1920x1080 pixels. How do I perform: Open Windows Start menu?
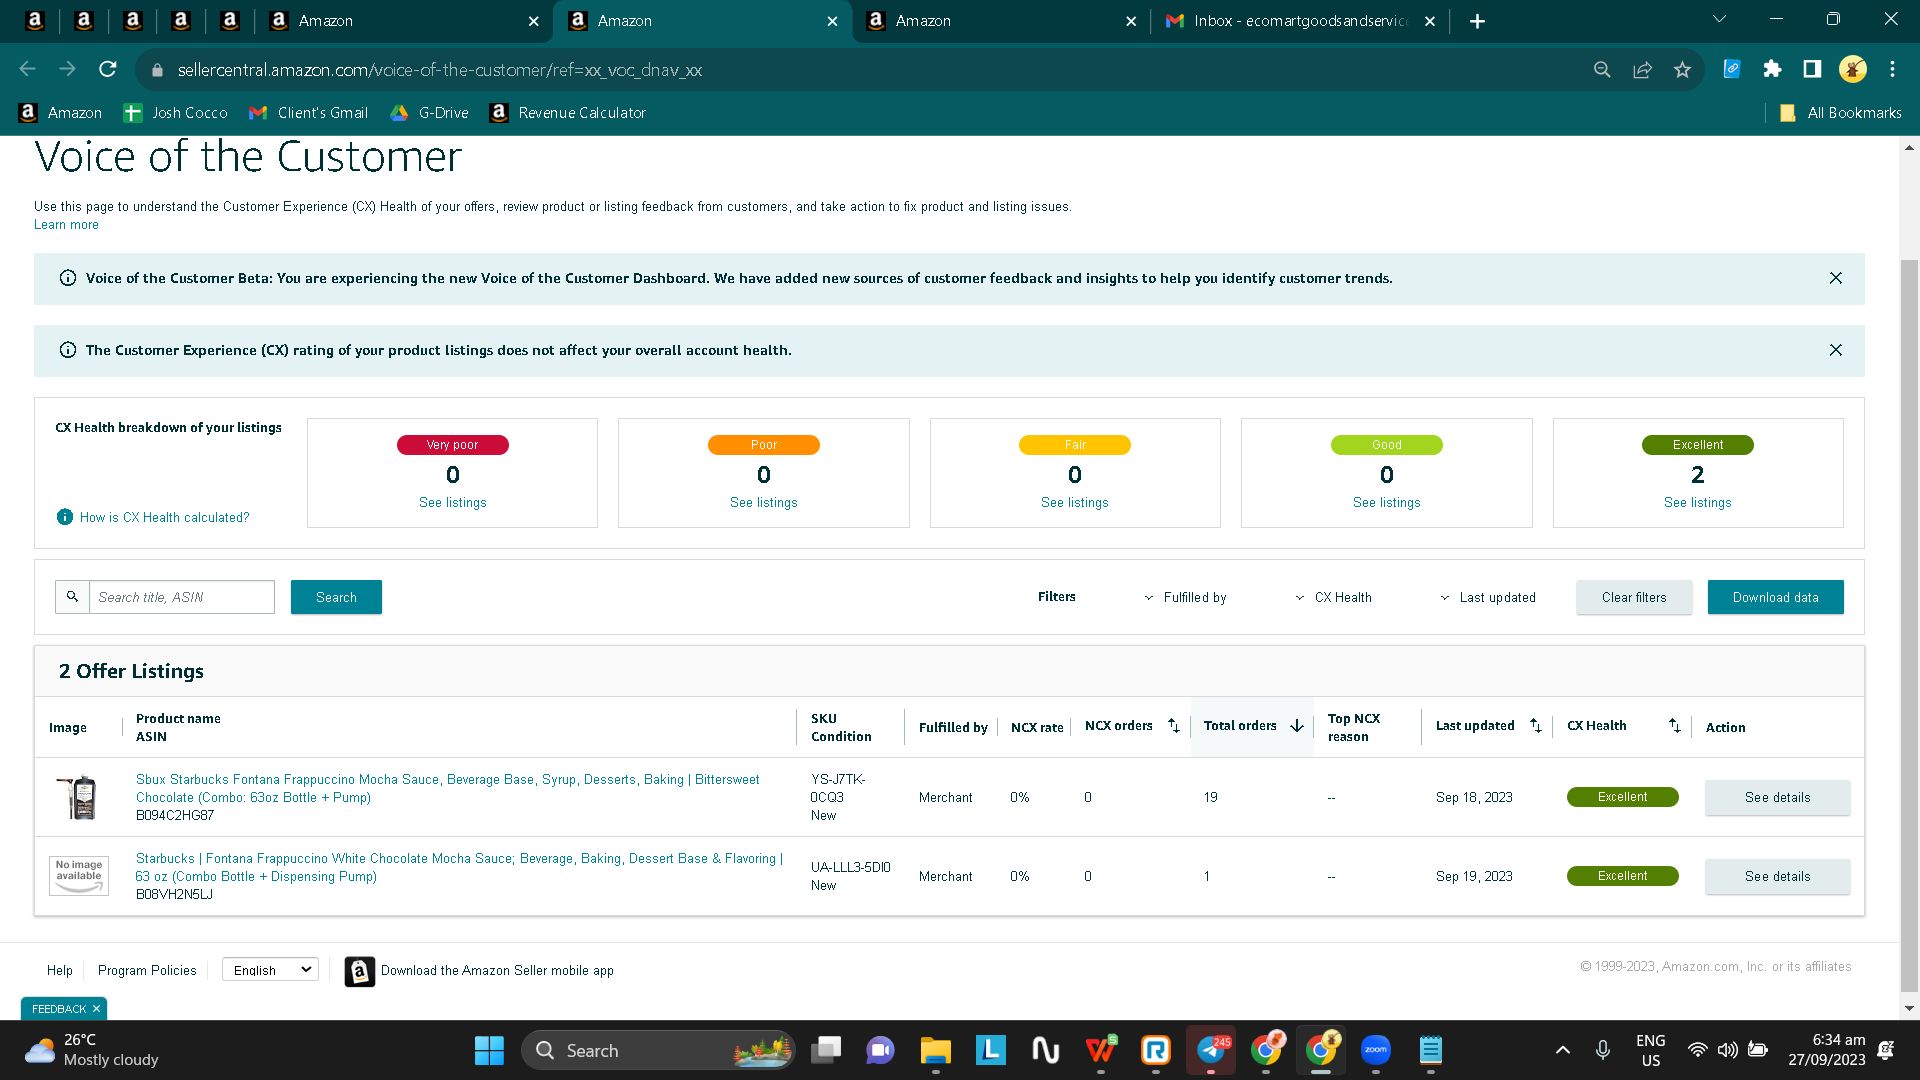pyautogui.click(x=489, y=1051)
